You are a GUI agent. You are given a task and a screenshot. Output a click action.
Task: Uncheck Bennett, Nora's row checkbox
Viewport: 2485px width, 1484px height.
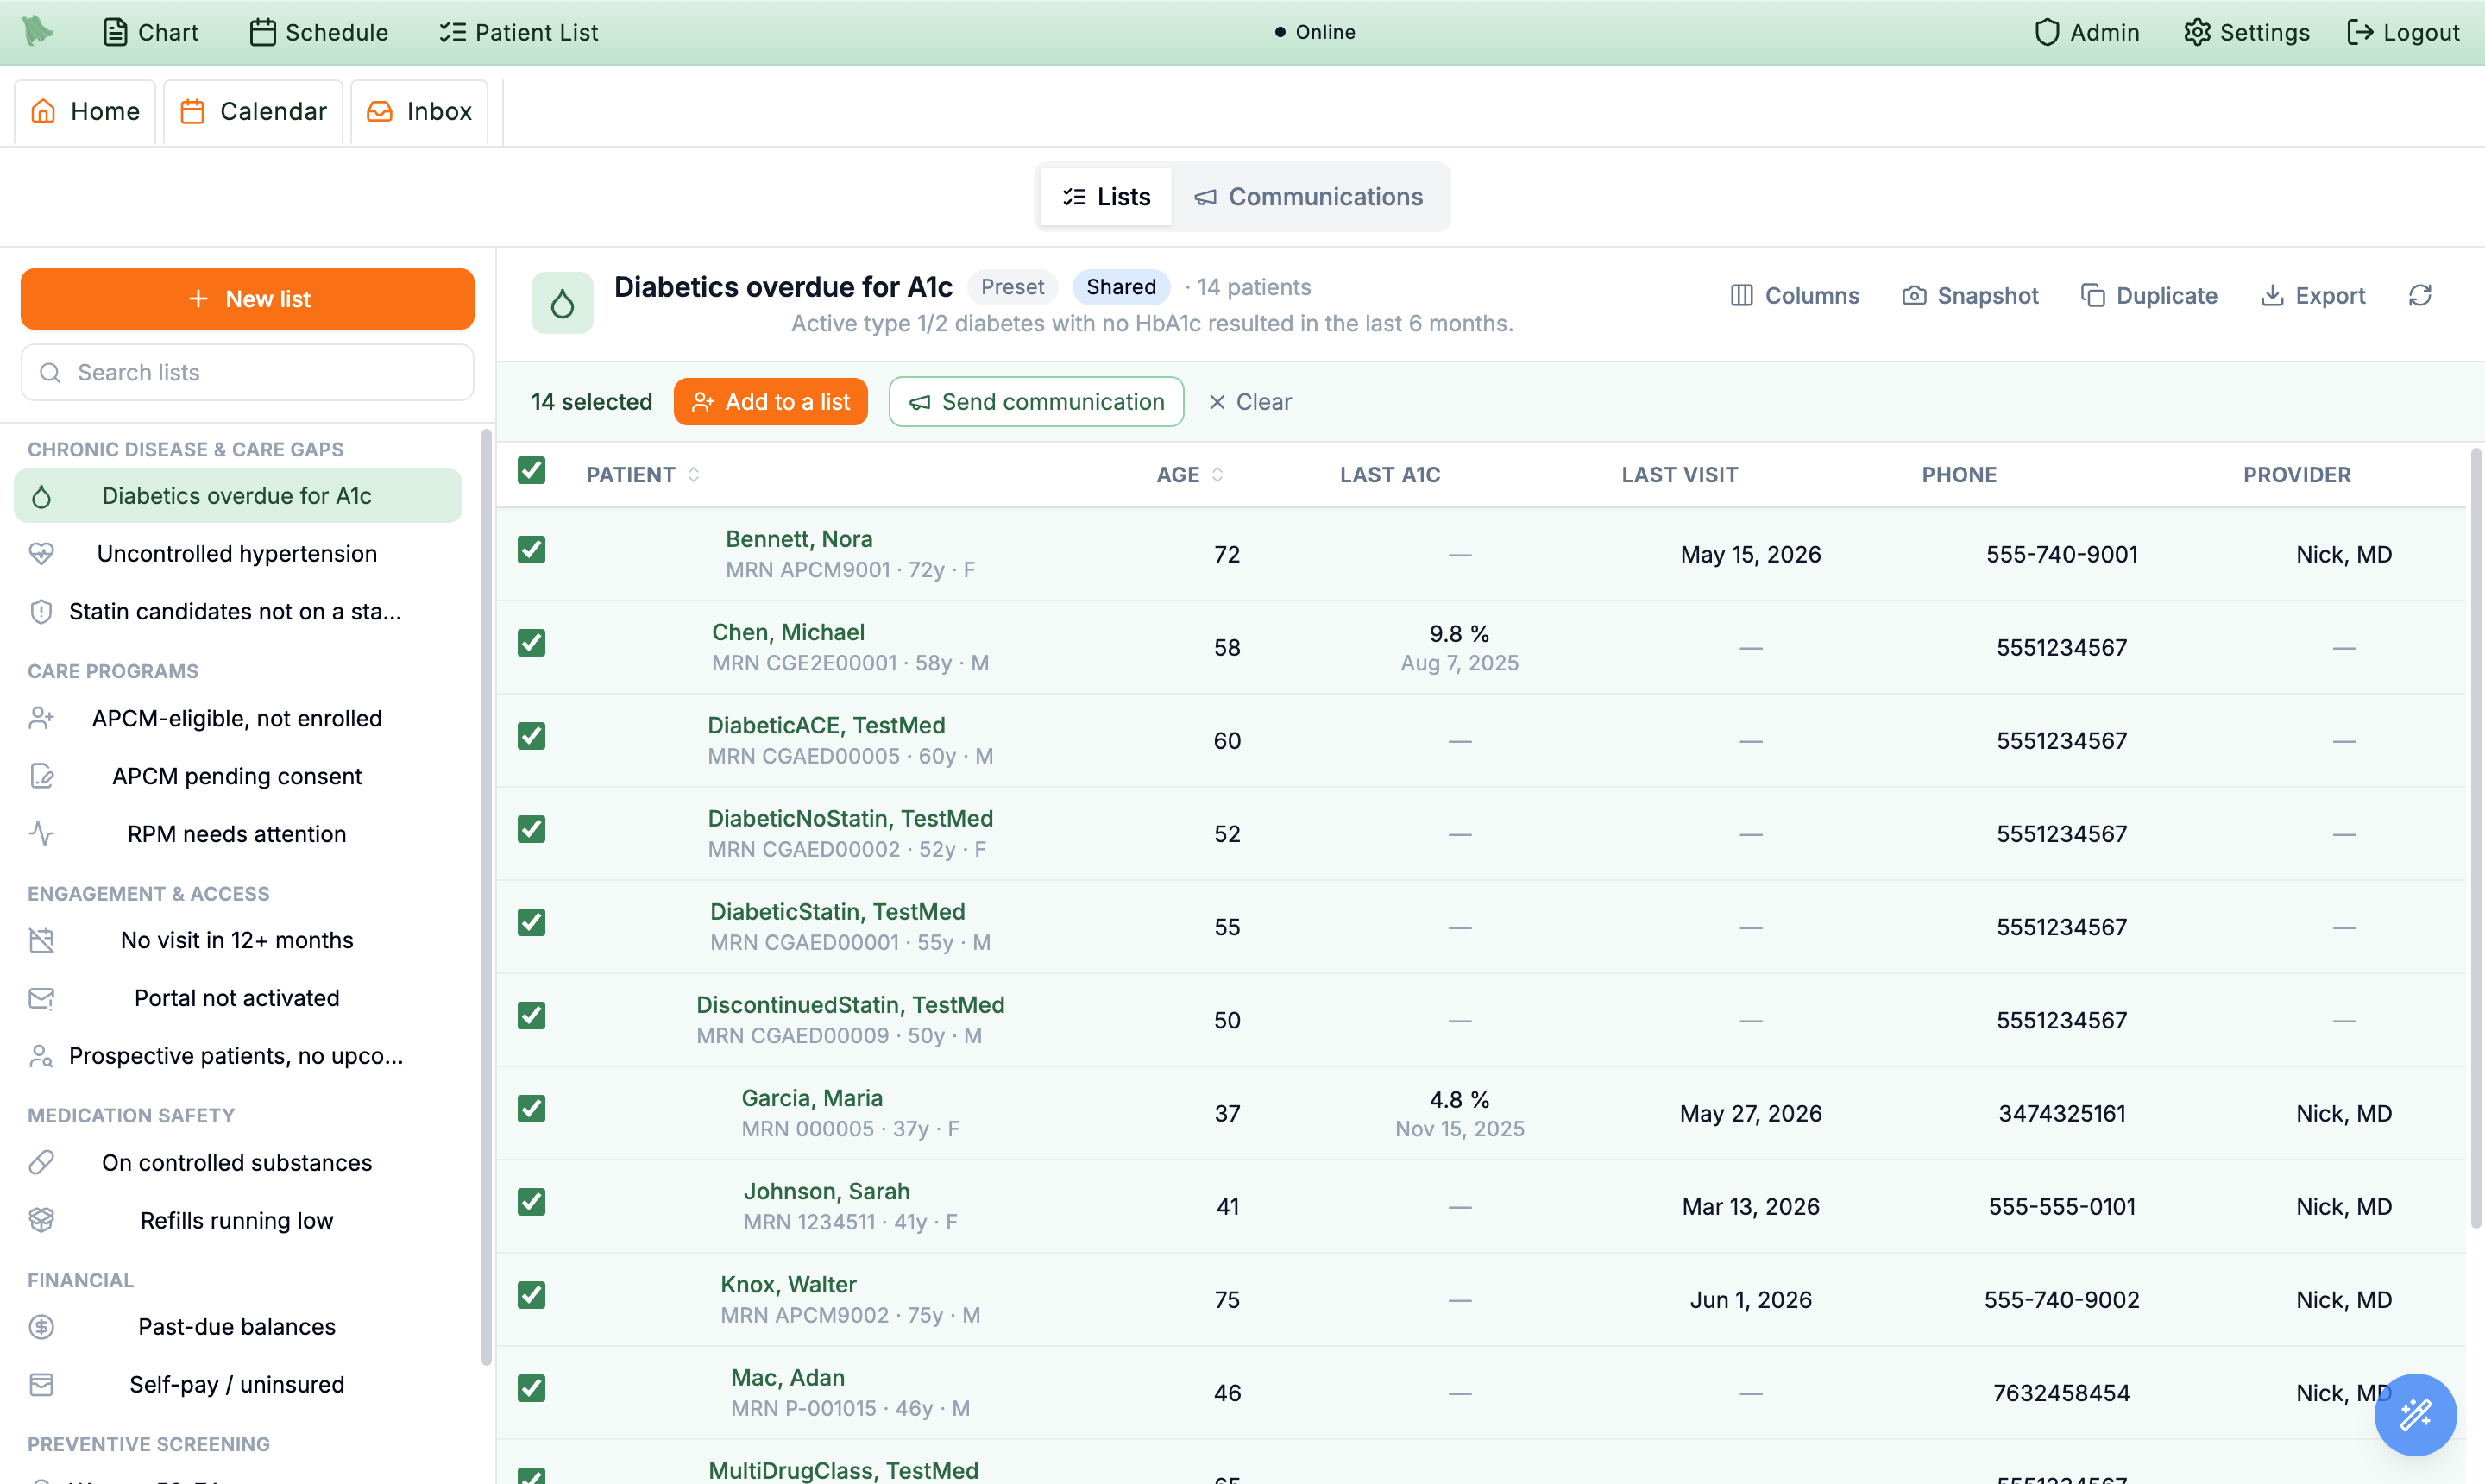531,549
